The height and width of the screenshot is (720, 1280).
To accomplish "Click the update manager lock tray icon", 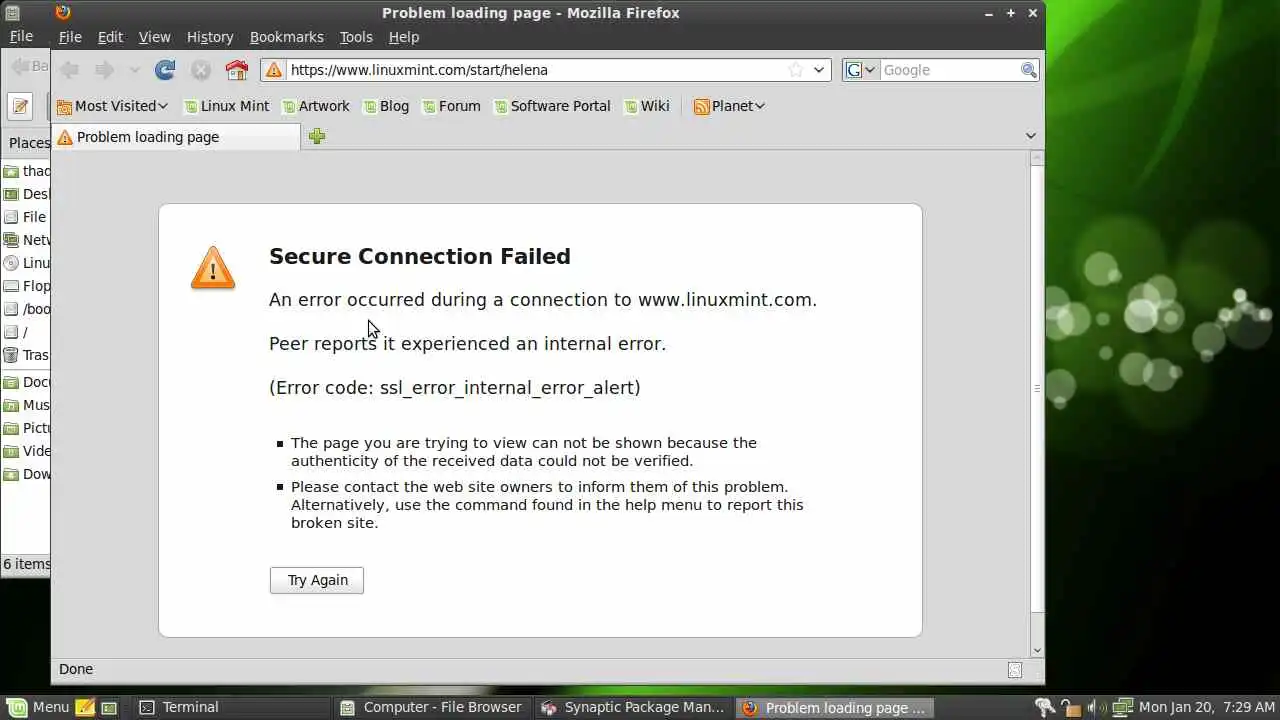I will tap(1072, 708).
